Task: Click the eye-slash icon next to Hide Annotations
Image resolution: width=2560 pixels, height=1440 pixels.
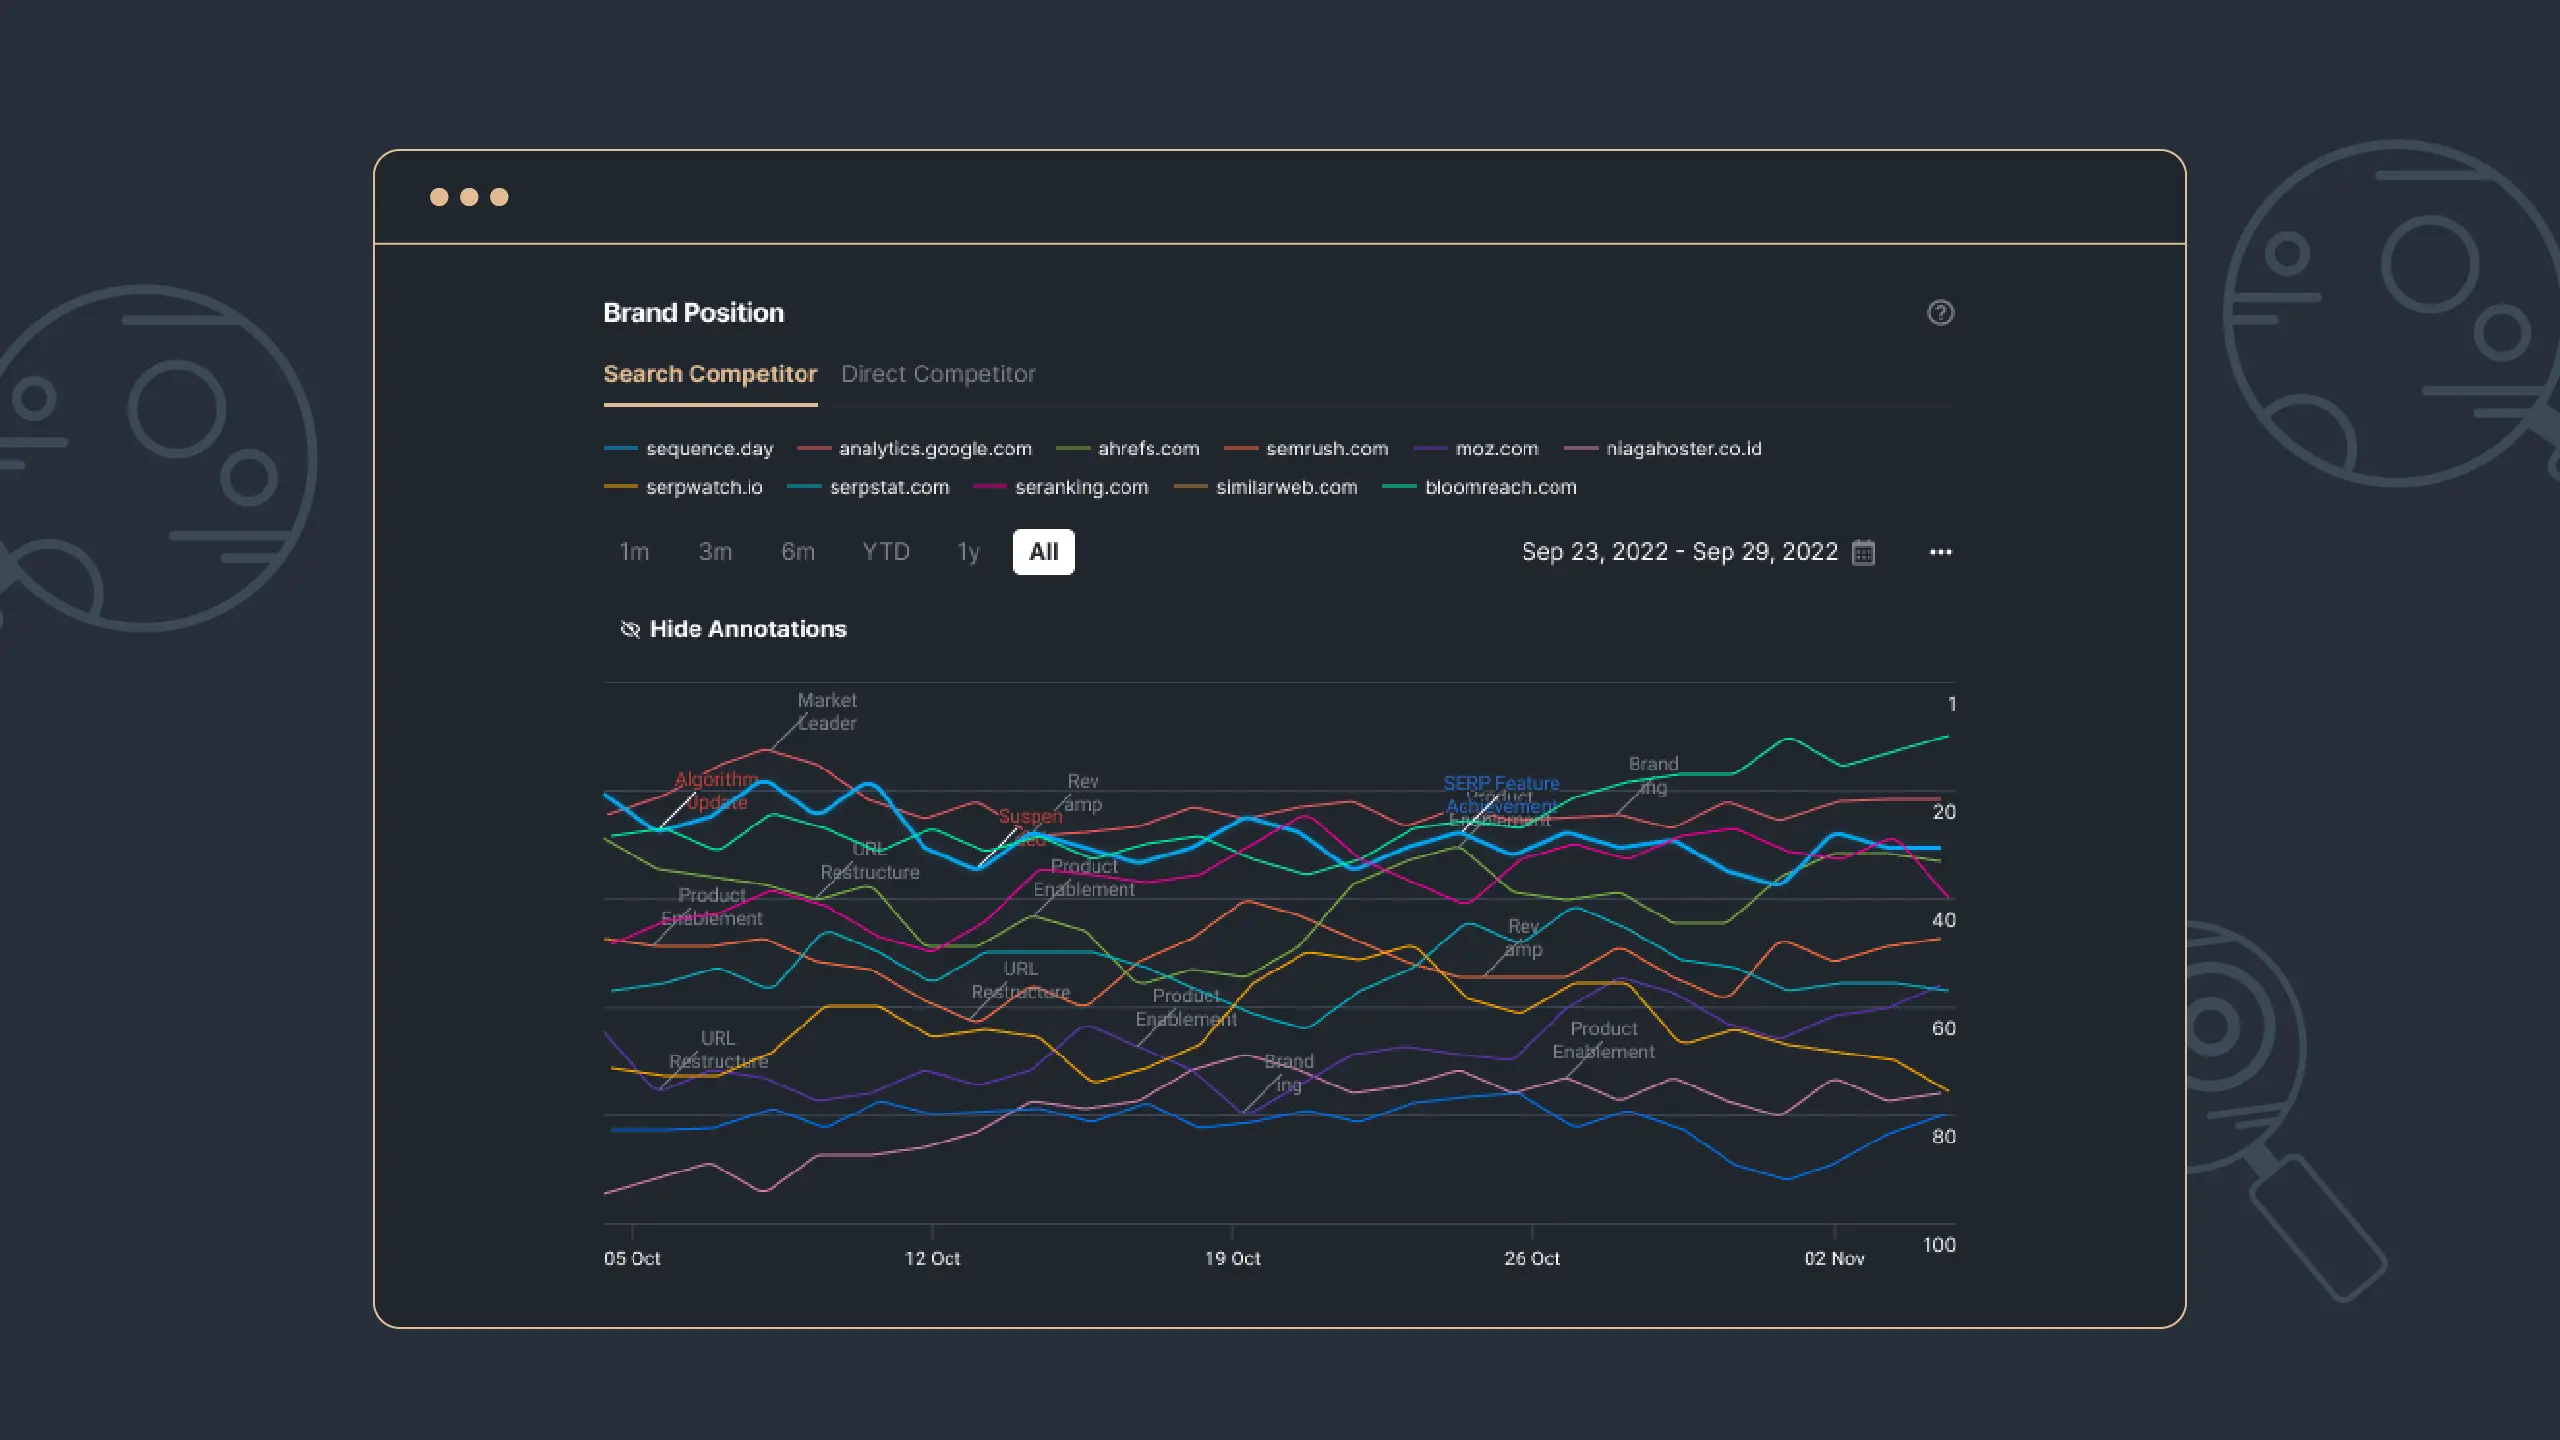Action: (x=629, y=629)
